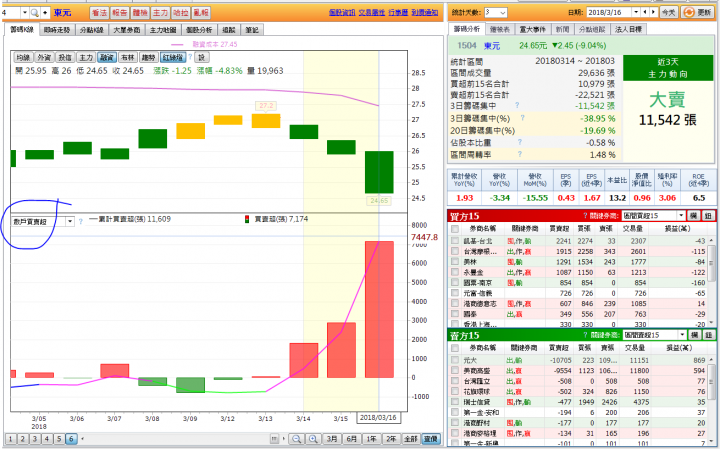Toggle the 紅綠燈 indicator button
Viewport: 720px width, 449px height.
click(173, 57)
